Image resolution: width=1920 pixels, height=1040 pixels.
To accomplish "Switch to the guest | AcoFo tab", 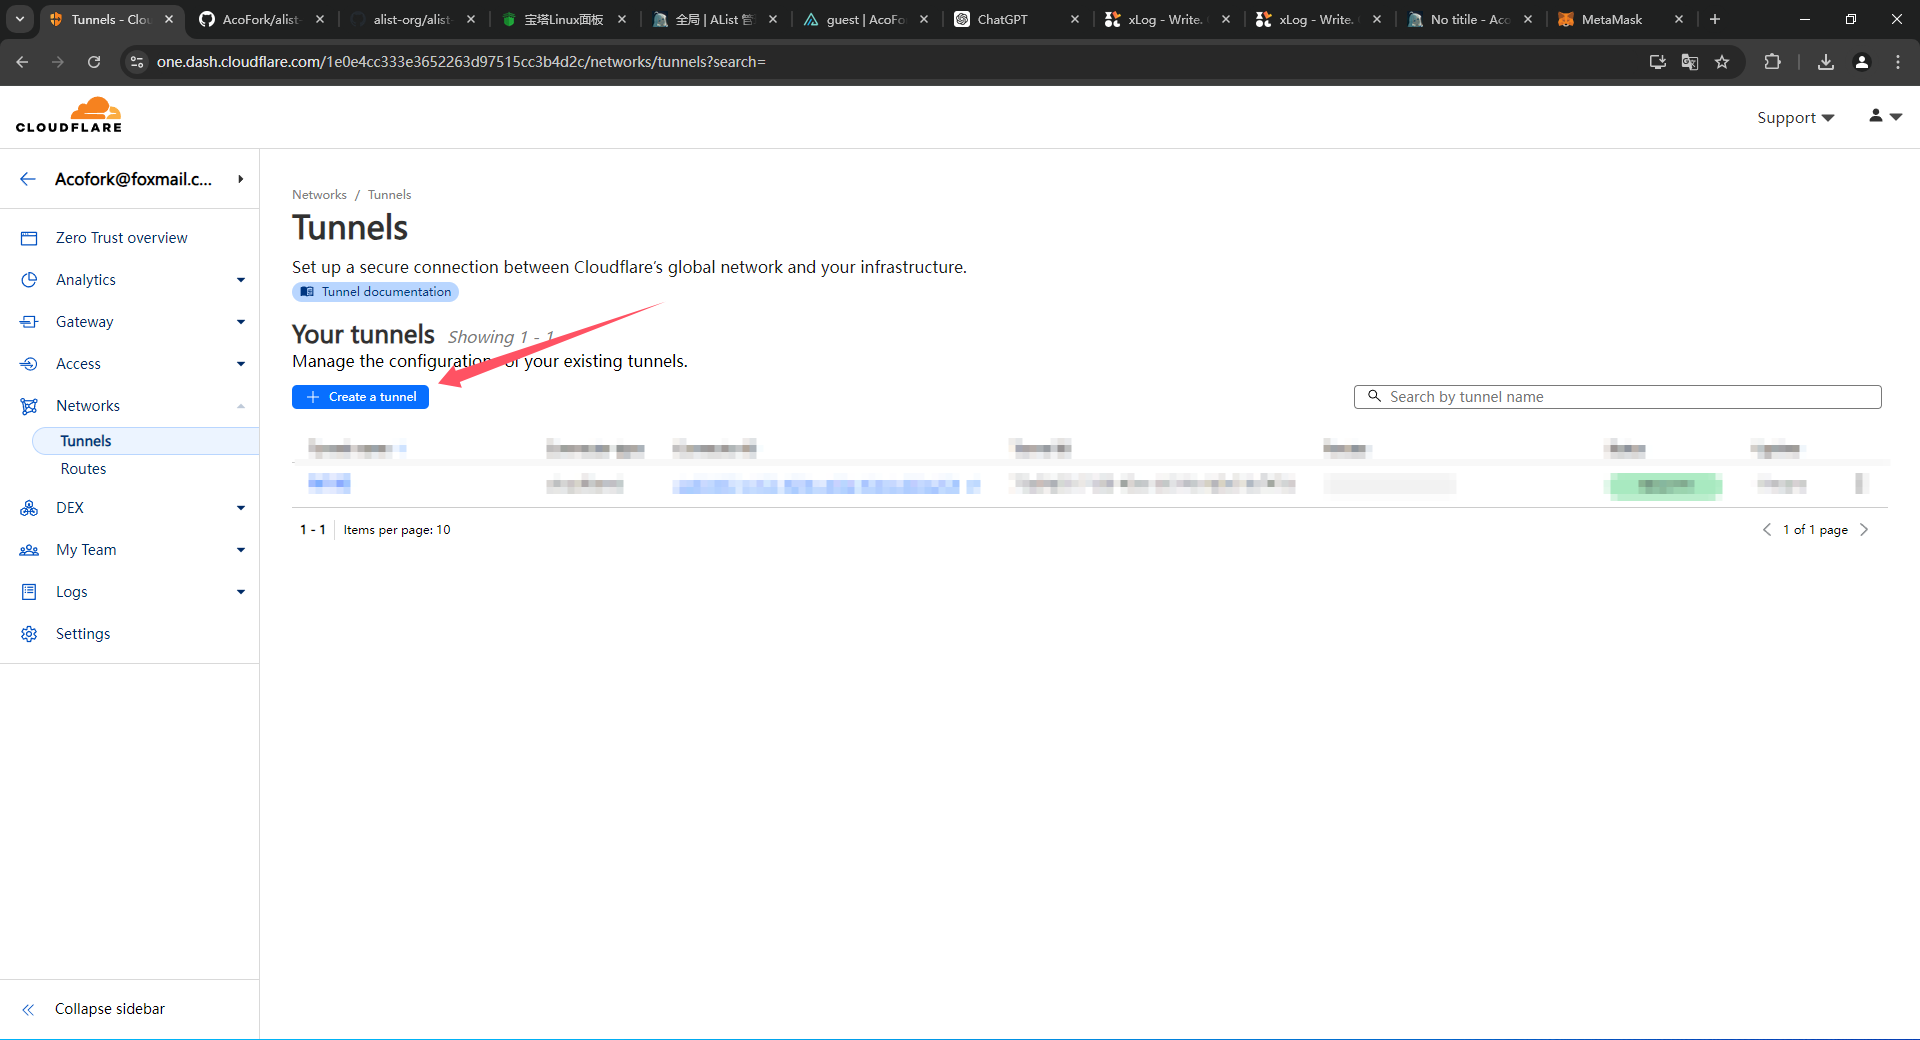I will pos(866,19).
